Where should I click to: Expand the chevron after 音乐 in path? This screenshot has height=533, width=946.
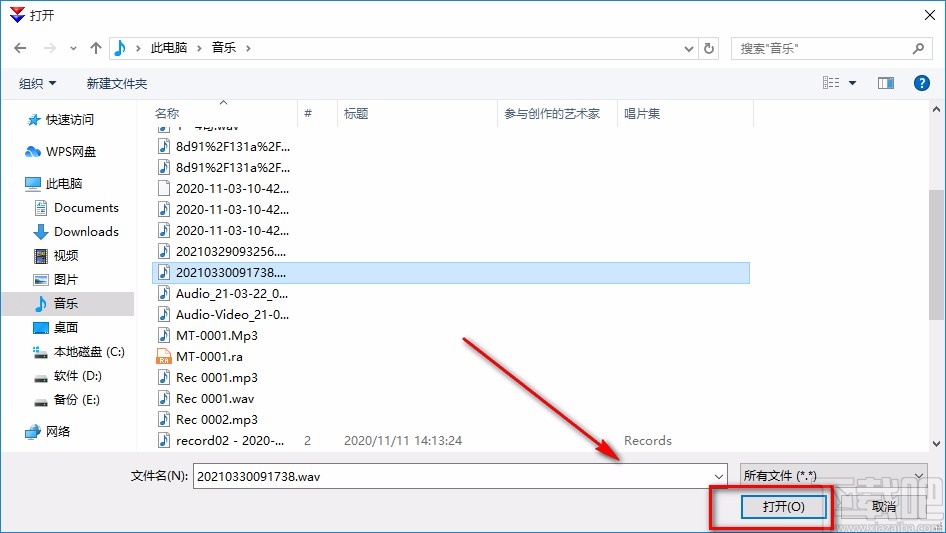pyautogui.click(x=248, y=48)
